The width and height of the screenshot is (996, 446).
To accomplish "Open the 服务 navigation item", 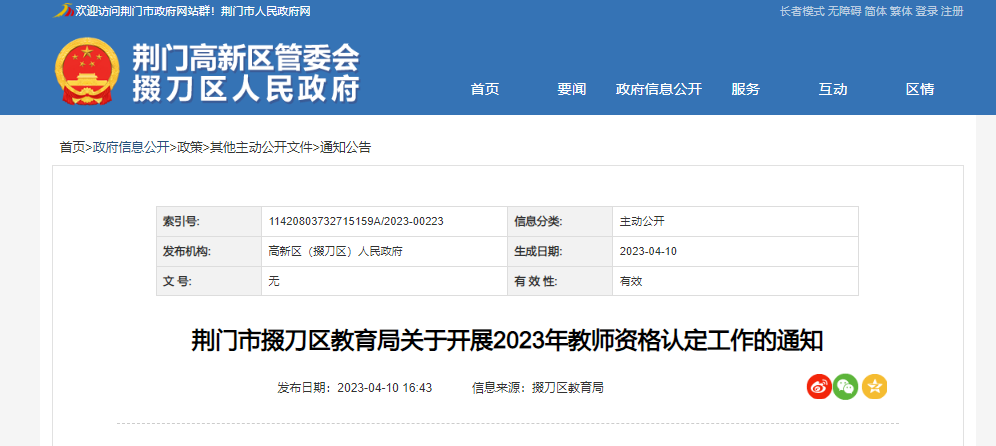I will pos(746,90).
